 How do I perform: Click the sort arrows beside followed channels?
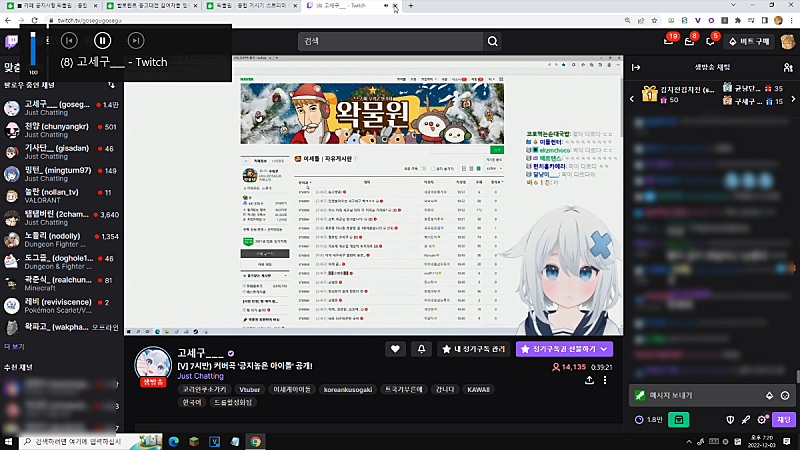111,85
